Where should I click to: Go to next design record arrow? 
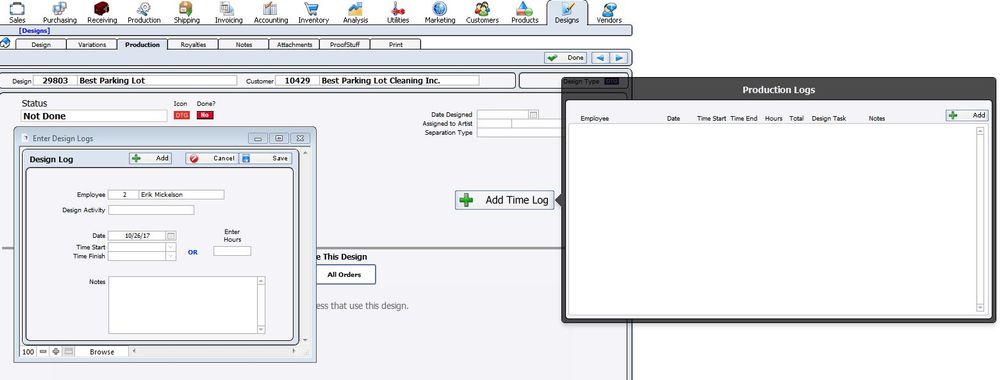click(619, 58)
